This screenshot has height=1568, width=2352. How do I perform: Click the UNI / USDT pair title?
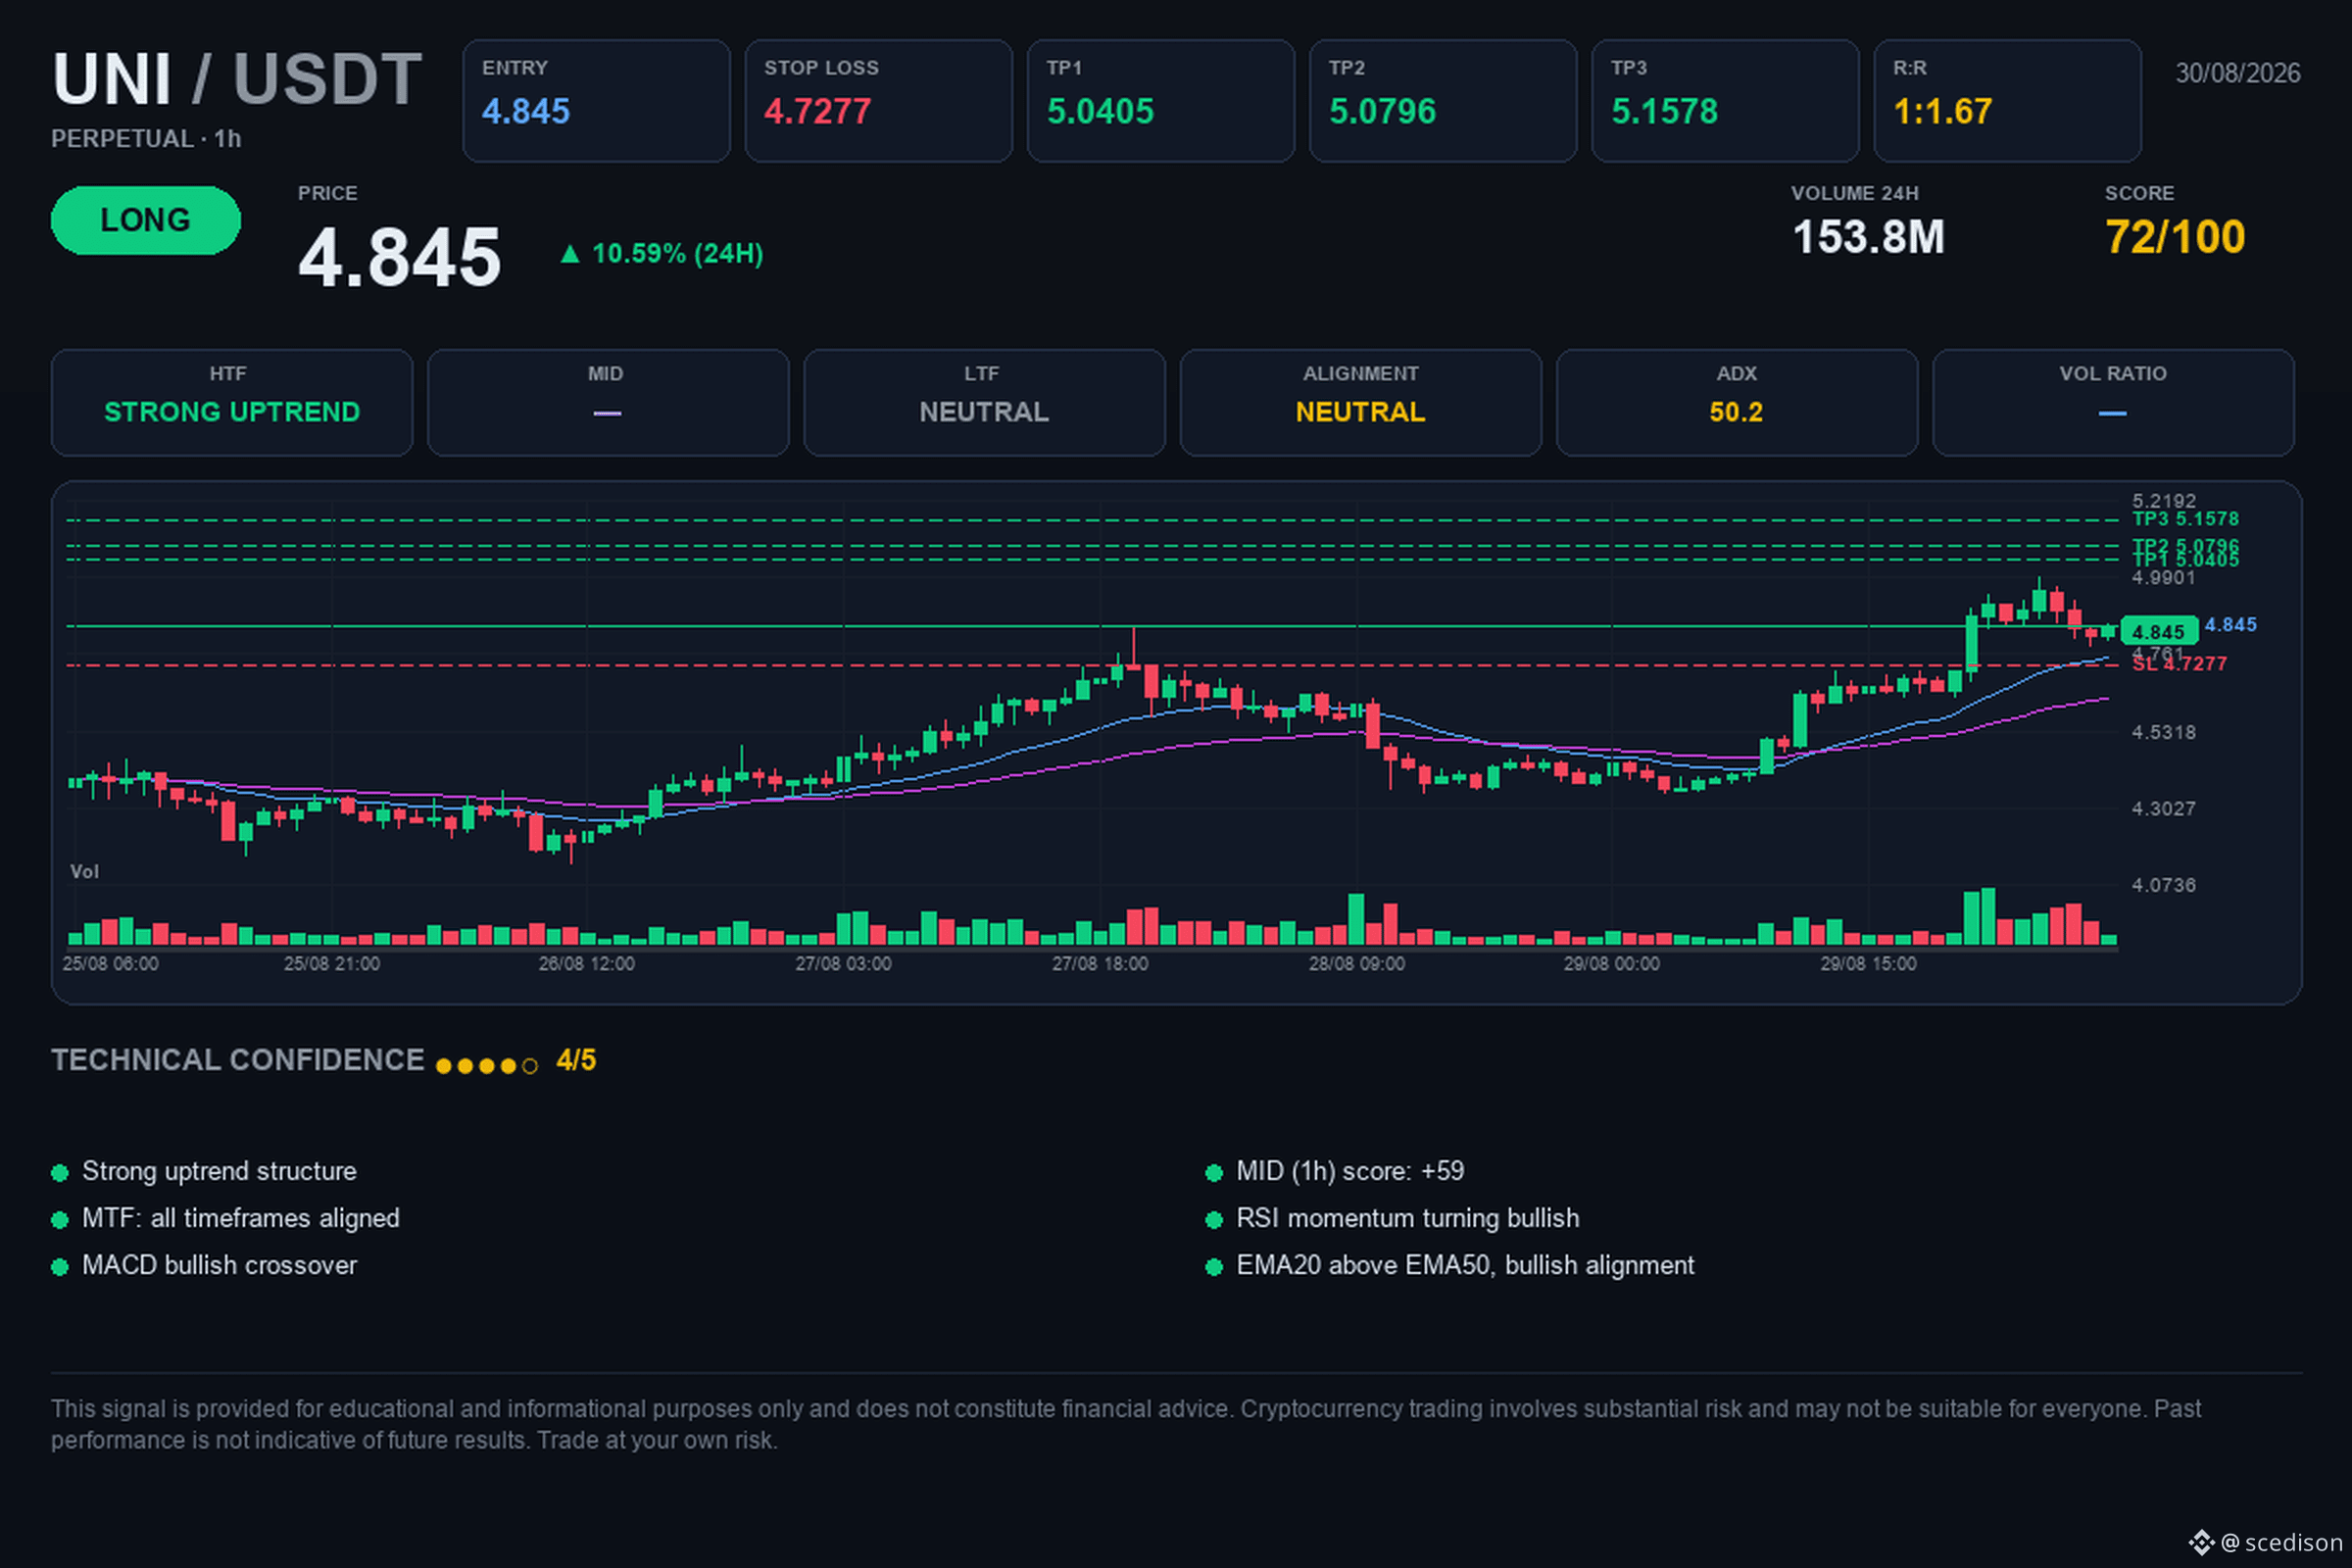pos(237,79)
